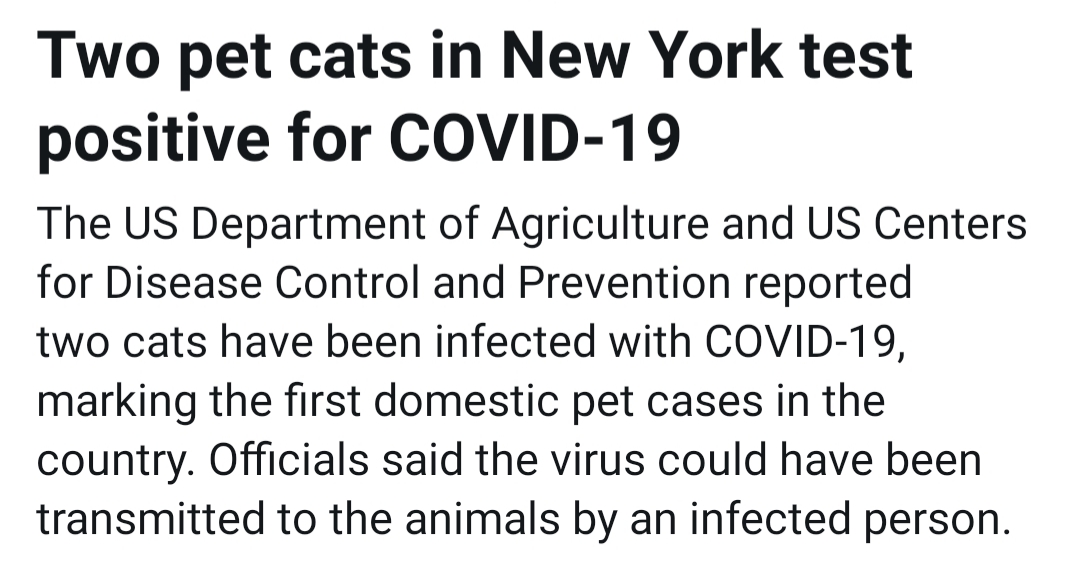Click the word 'COVID-19' in the headline
Screen dimensions: 1080x571
(534, 136)
